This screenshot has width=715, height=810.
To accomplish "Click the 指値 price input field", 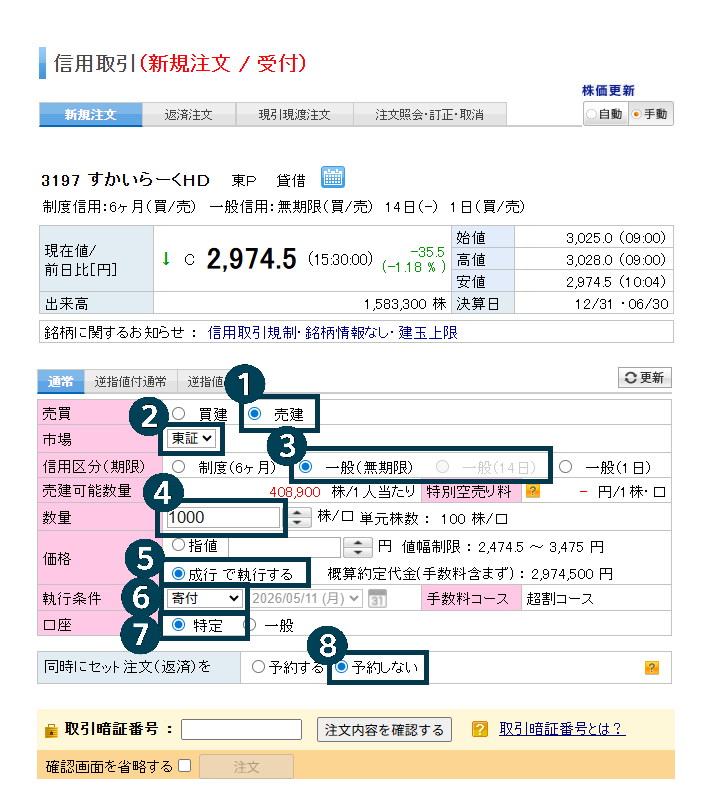I will coord(284,547).
